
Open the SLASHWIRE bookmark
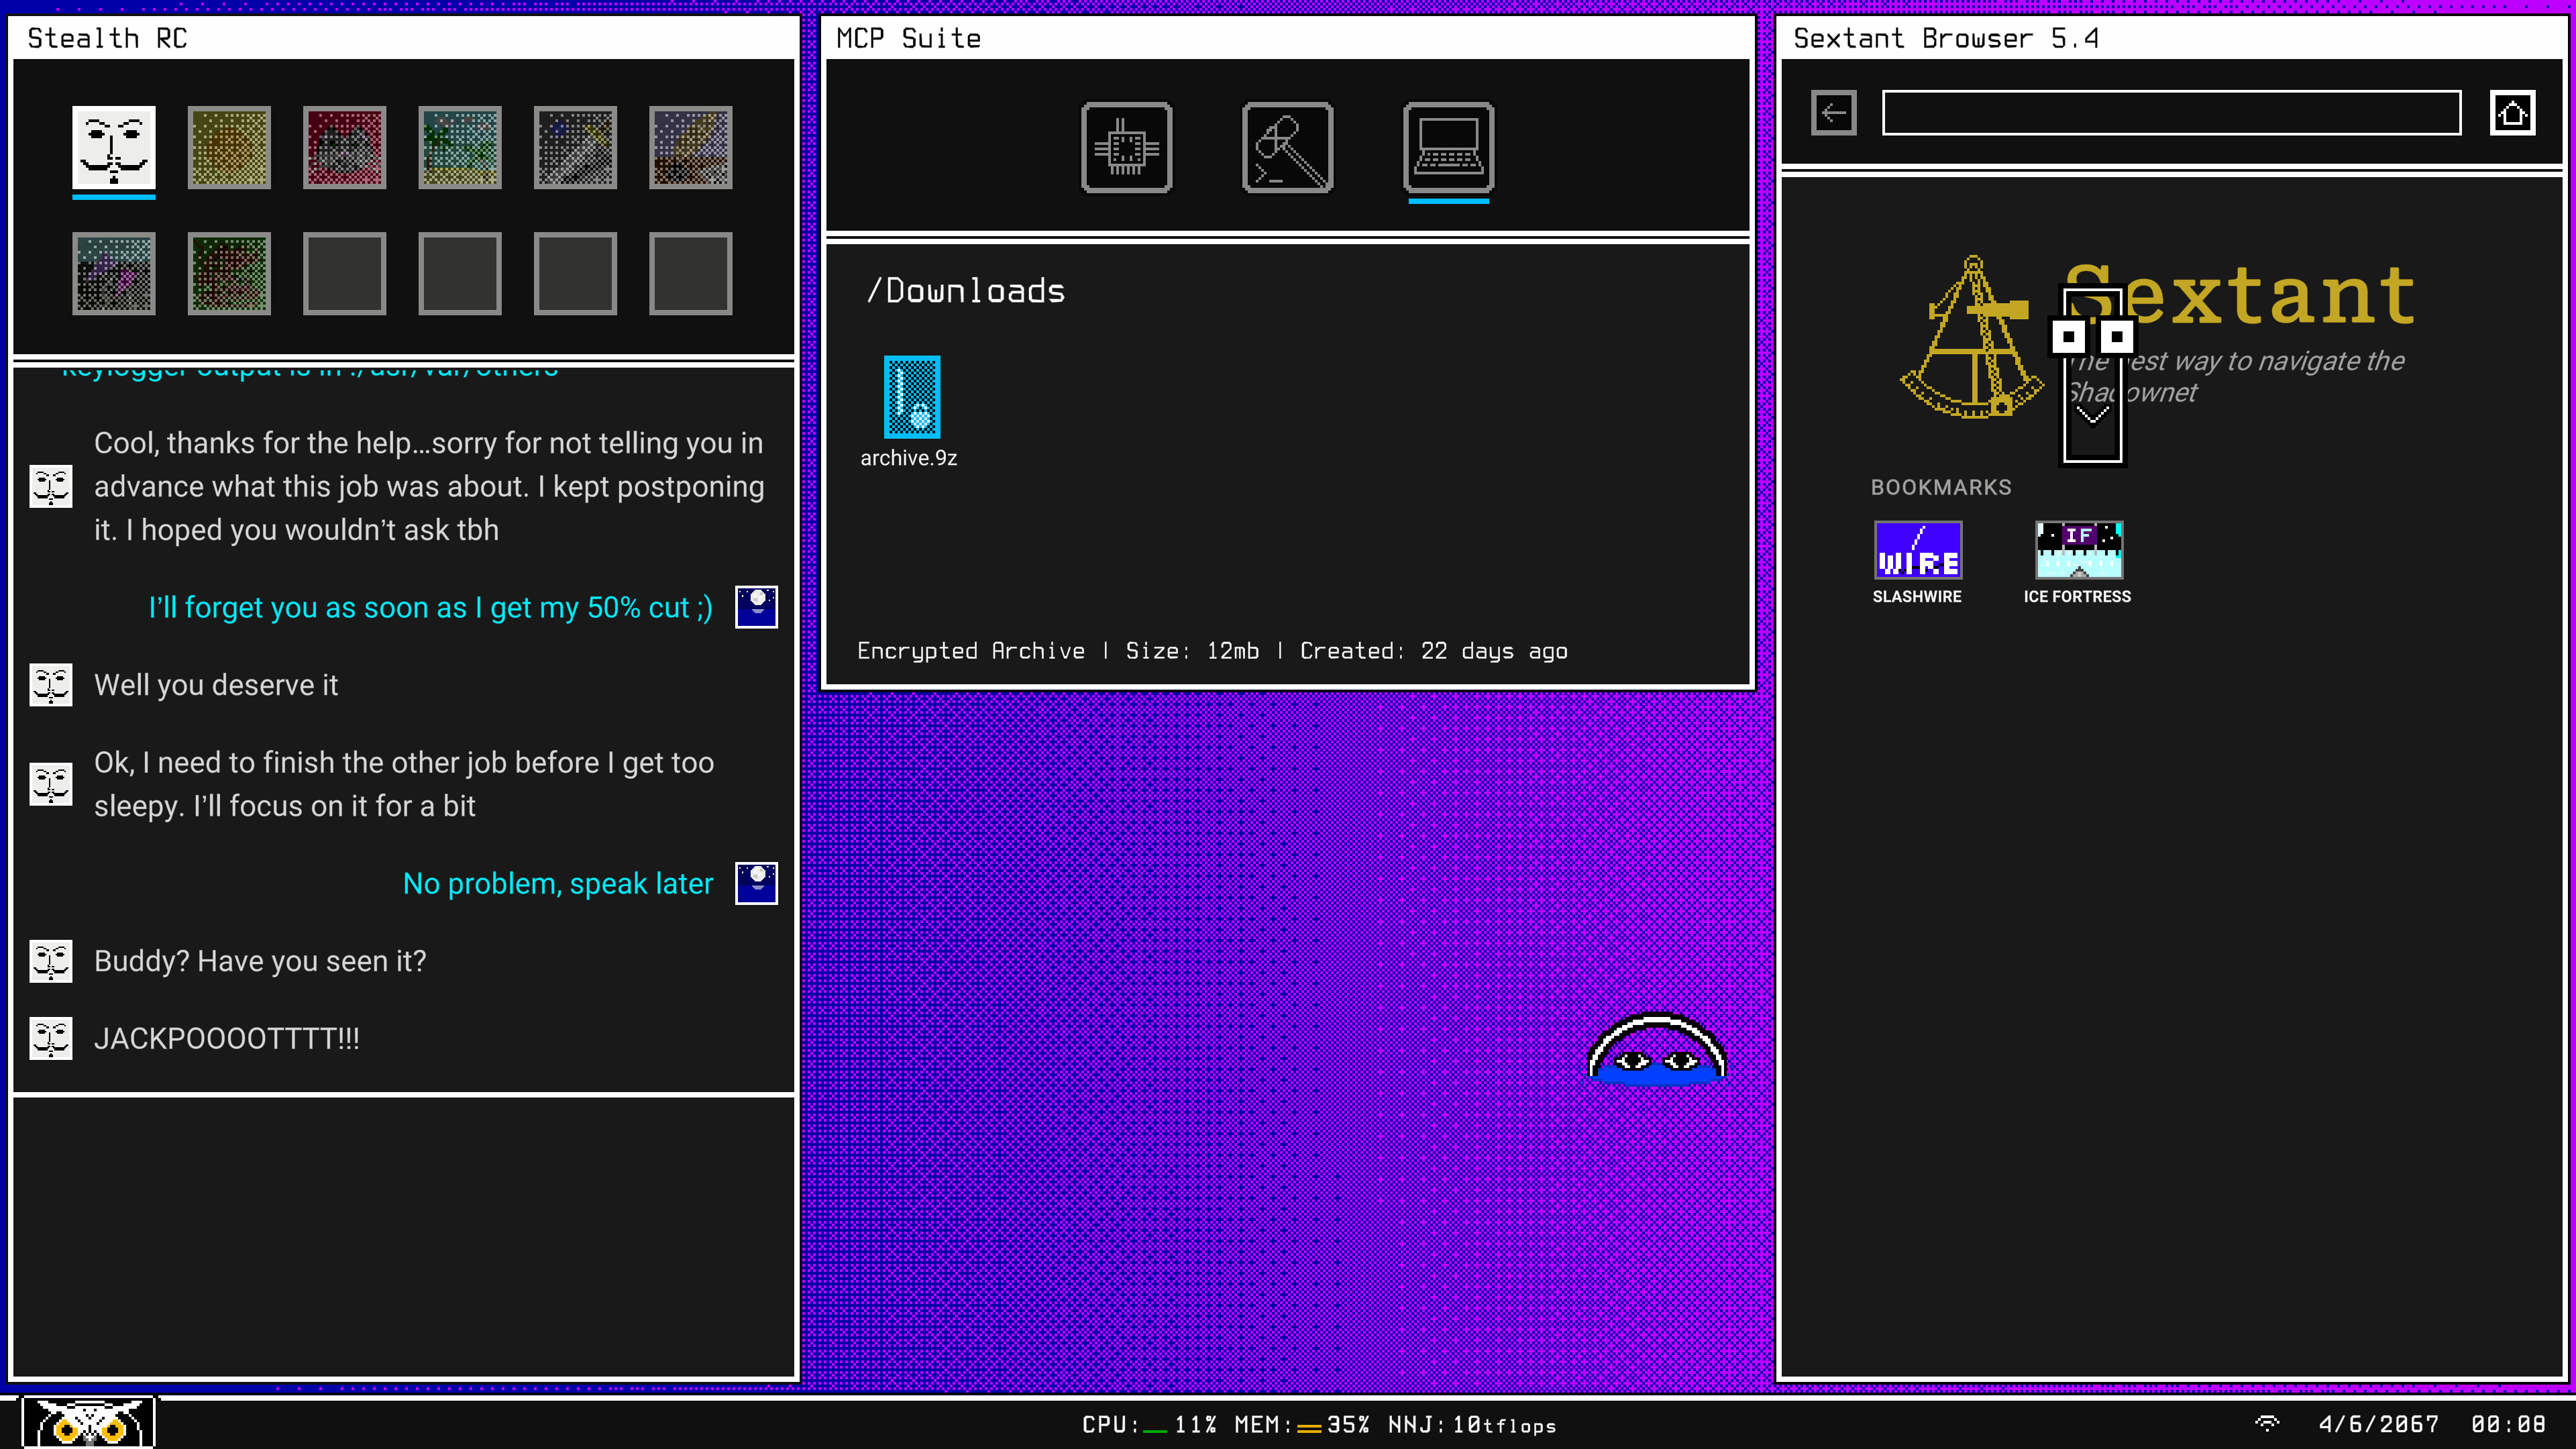[x=1917, y=551]
